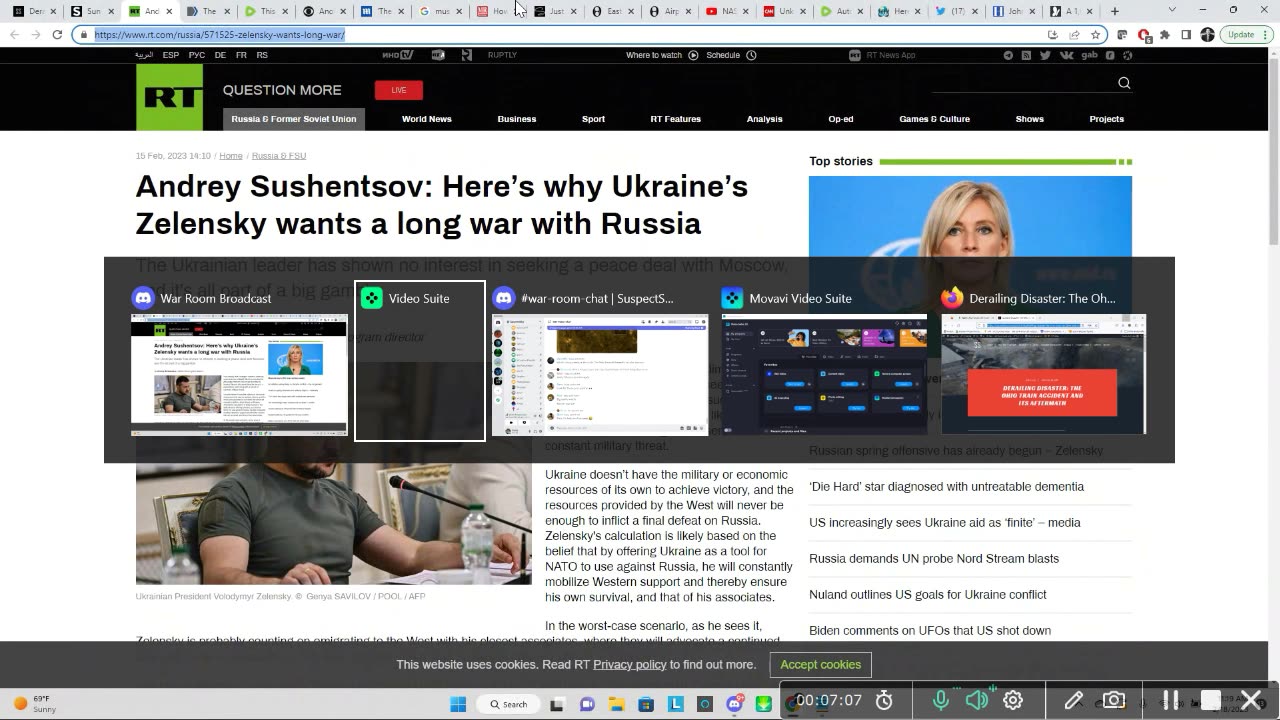1280x720 pixels.
Task: Click the browser address bar URL
Action: [220, 34]
